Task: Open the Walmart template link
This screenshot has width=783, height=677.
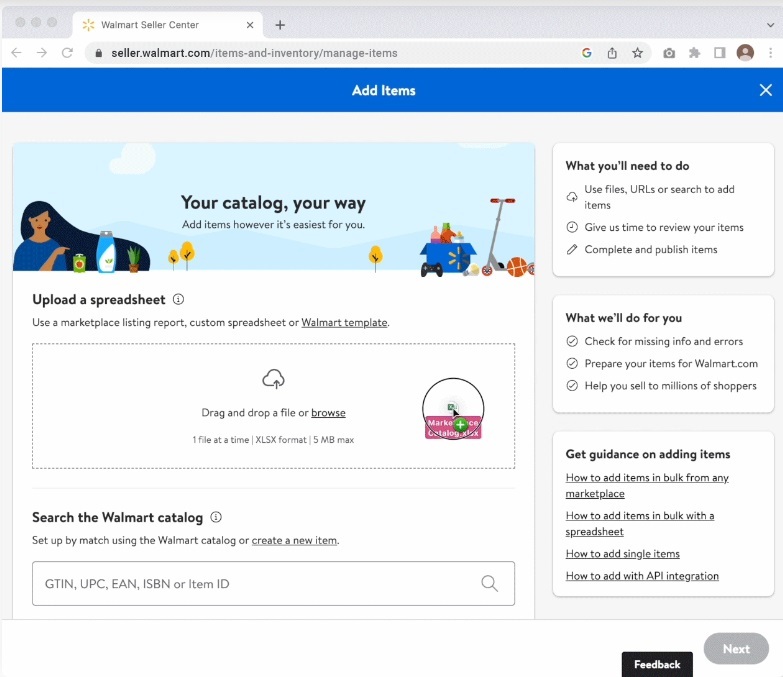Action: (x=344, y=323)
